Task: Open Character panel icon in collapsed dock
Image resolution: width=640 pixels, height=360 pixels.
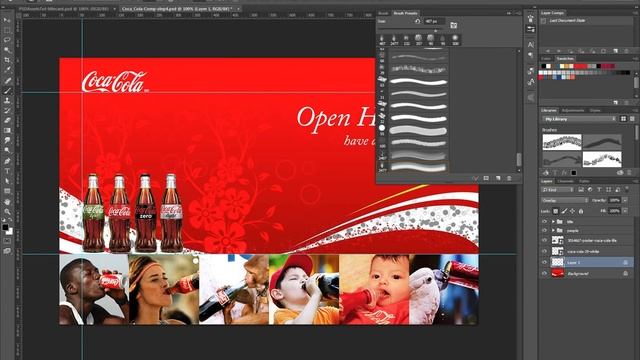Action: point(531,44)
